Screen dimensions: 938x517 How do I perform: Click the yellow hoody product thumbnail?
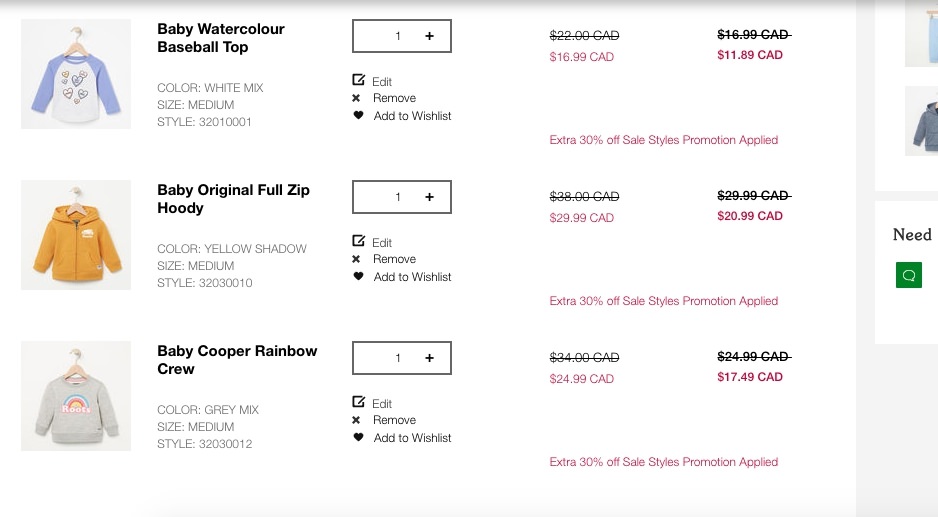point(76,235)
